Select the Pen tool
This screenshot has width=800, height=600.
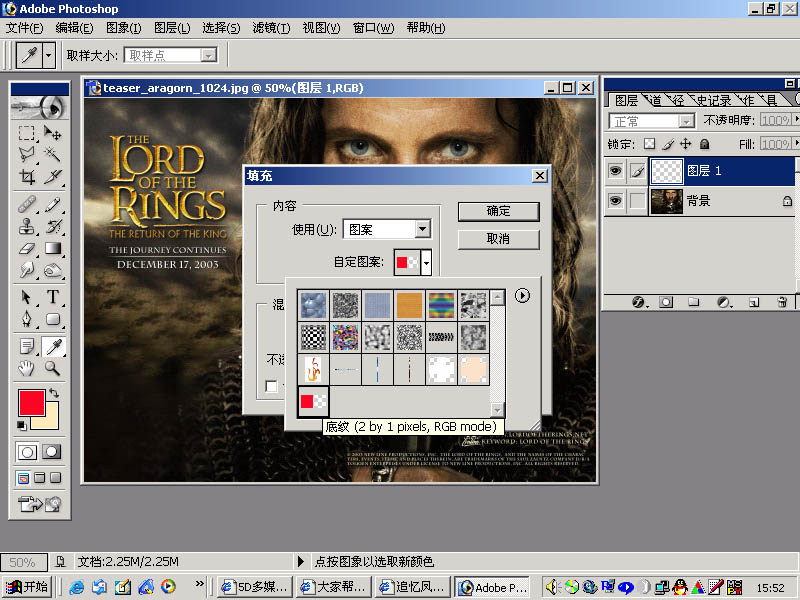[x=27, y=319]
